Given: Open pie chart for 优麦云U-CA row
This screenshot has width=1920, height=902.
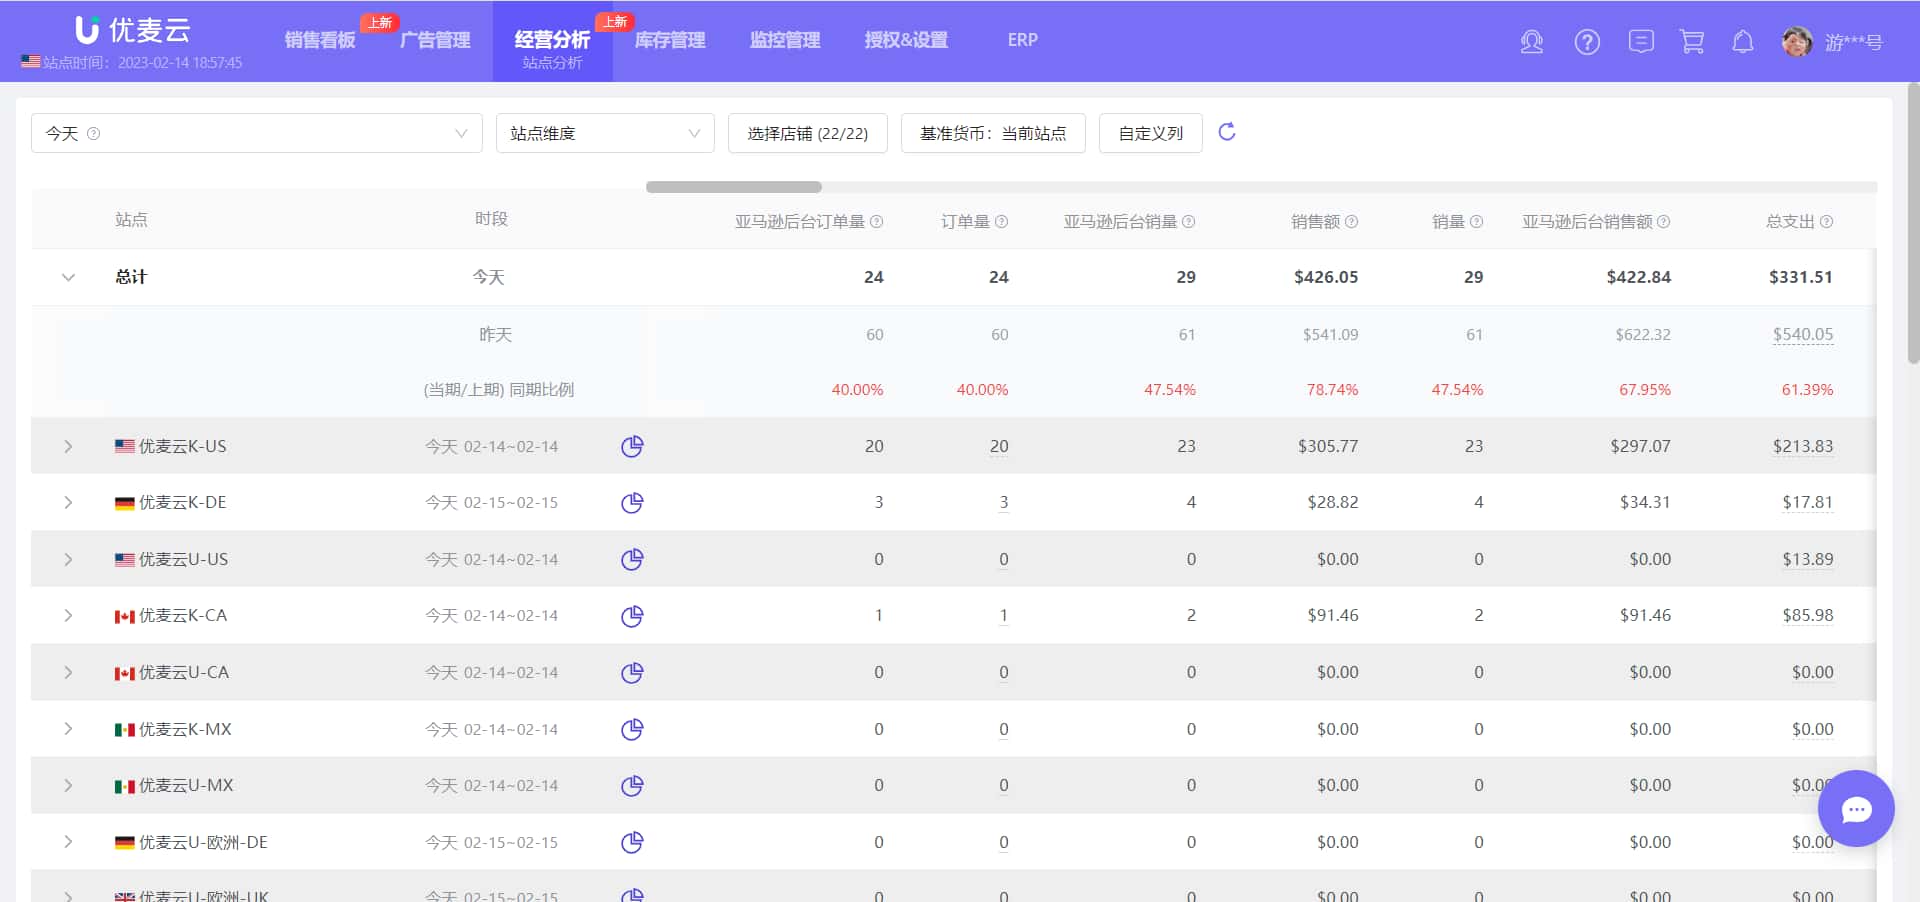Looking at the screenshot, I should click(x=632, y=672).
